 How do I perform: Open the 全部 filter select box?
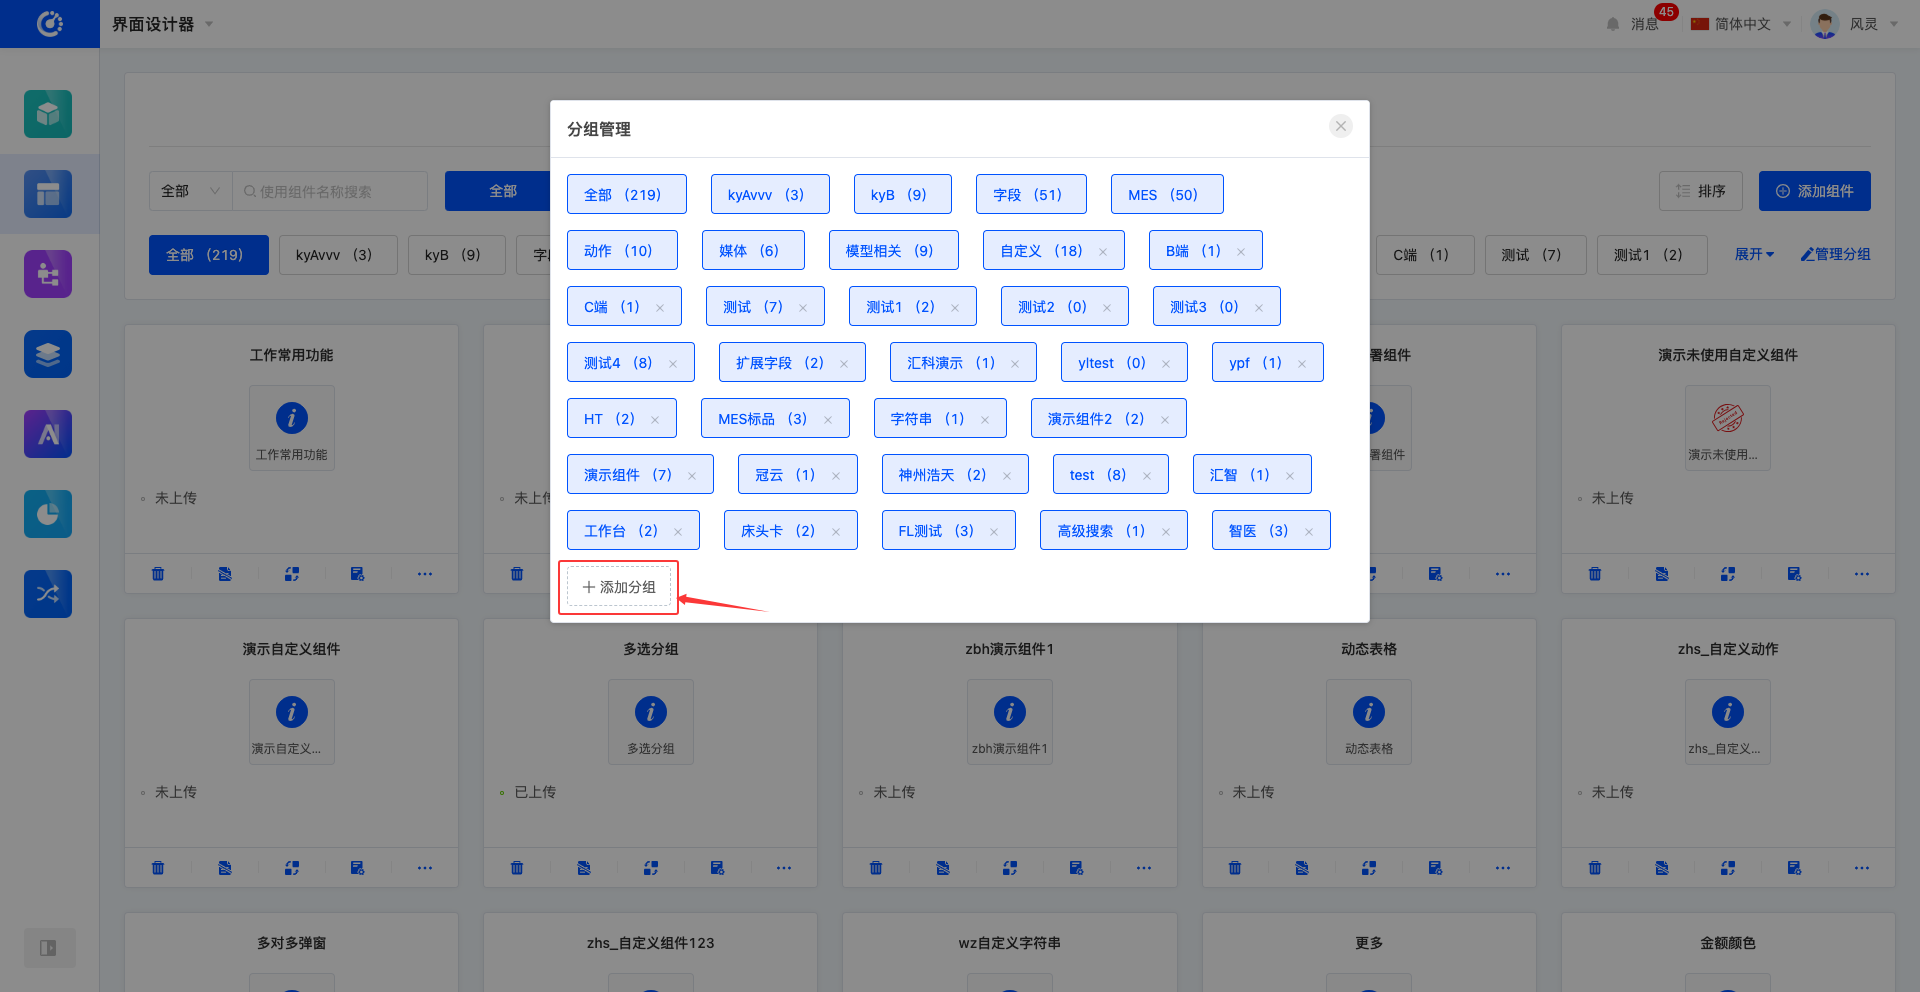click(190, 191)
